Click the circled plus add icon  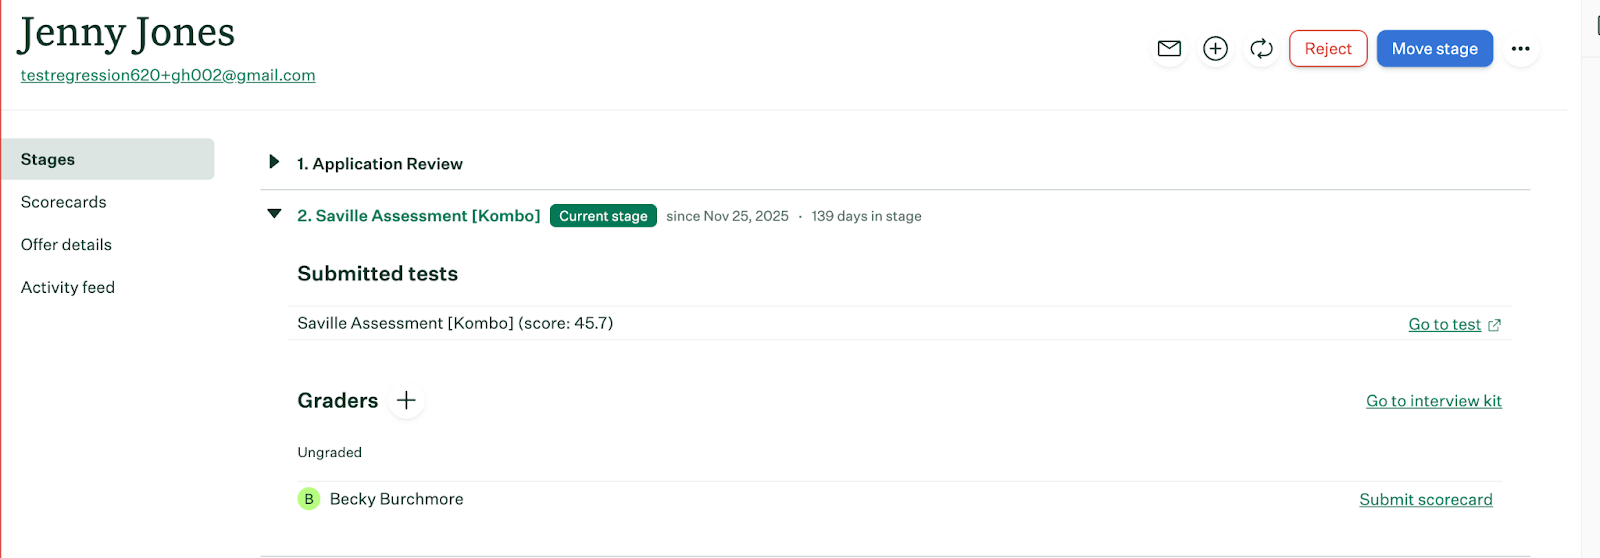click(1215, 48)
